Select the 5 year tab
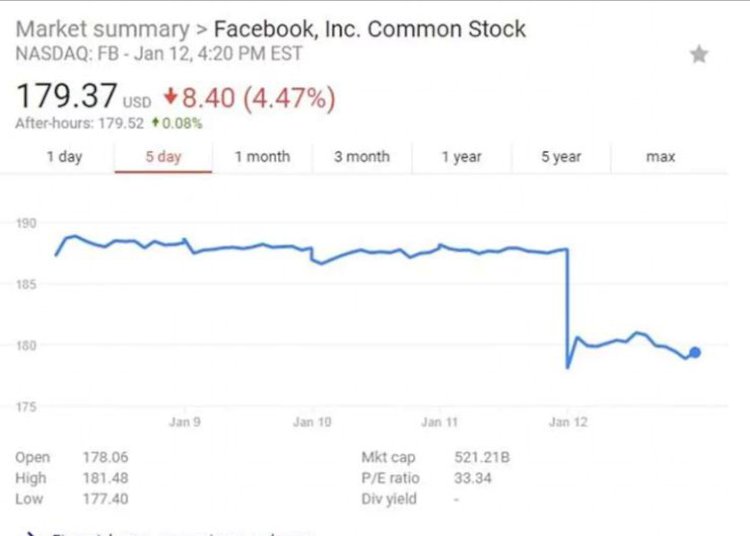This screenshot has height=536, width=750. (x=560, y=157)
